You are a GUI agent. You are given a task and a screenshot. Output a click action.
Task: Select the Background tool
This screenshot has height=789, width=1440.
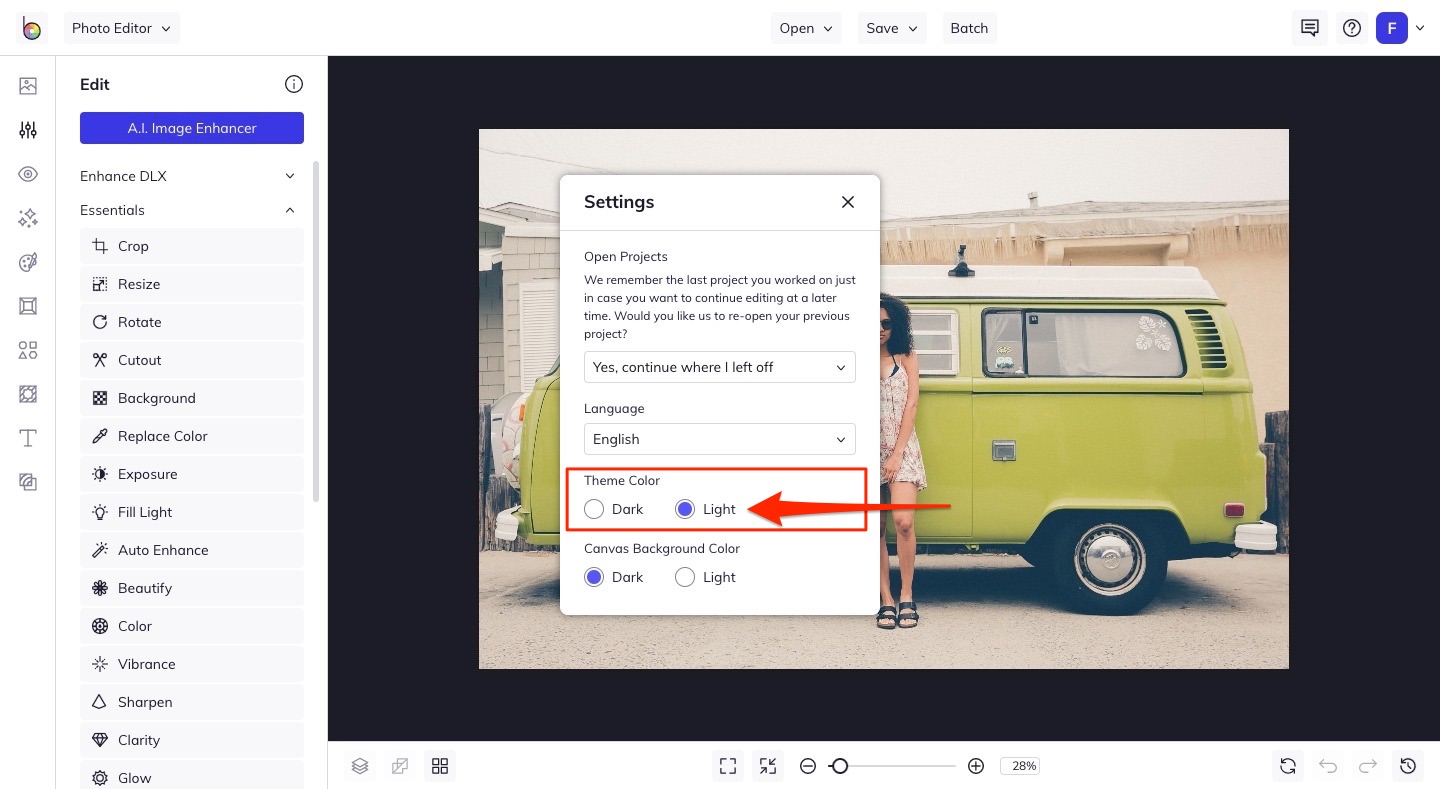[192, 398]
